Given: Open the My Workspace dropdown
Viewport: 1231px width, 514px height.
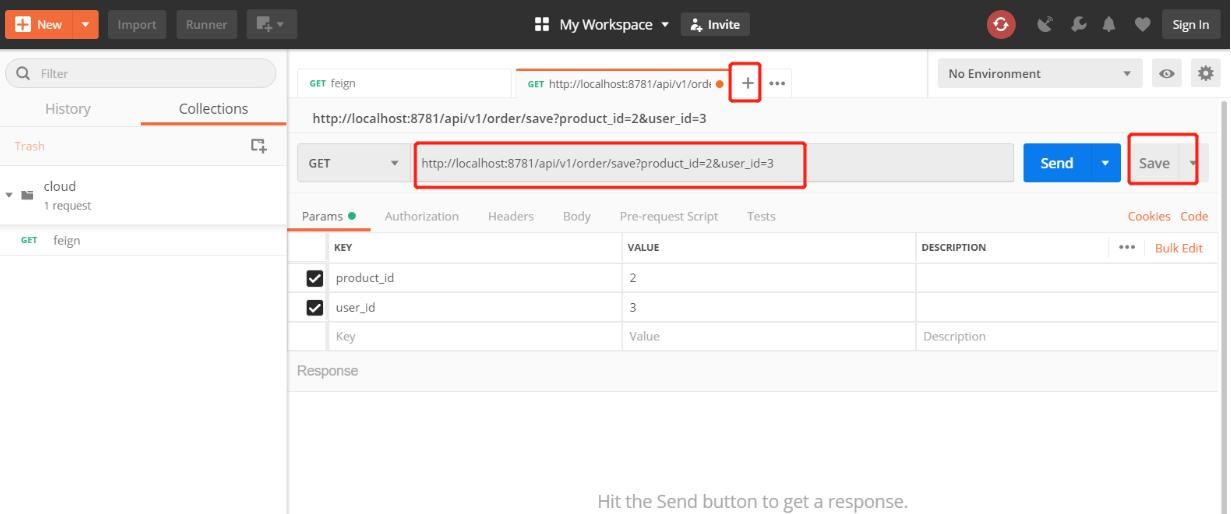Looking at the screenshot, I should point(602,24).
